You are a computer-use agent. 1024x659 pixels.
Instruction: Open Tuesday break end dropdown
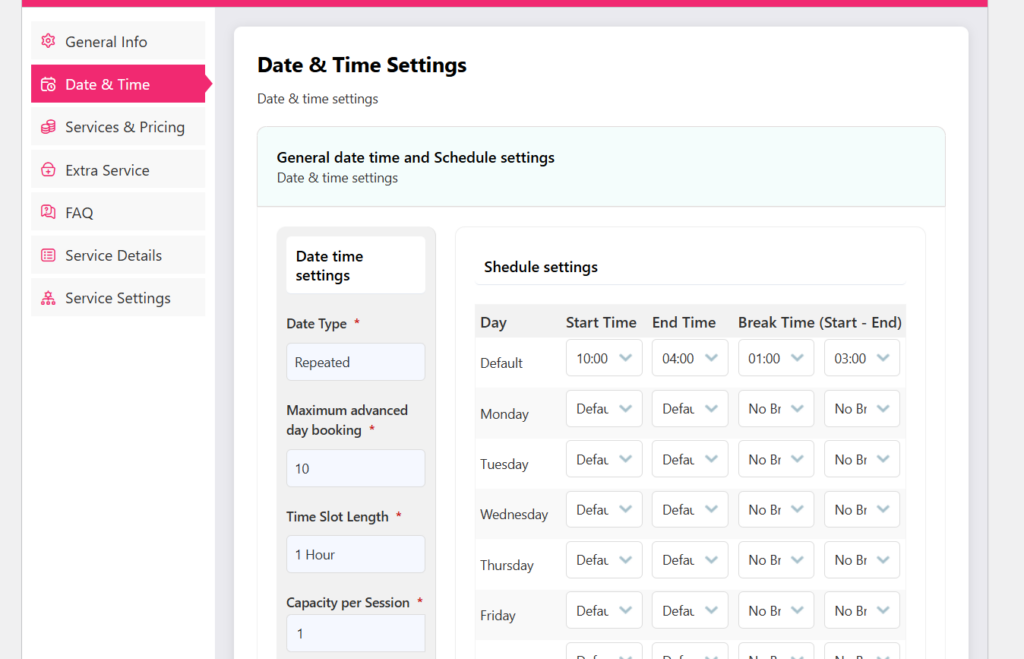[862, 459]
